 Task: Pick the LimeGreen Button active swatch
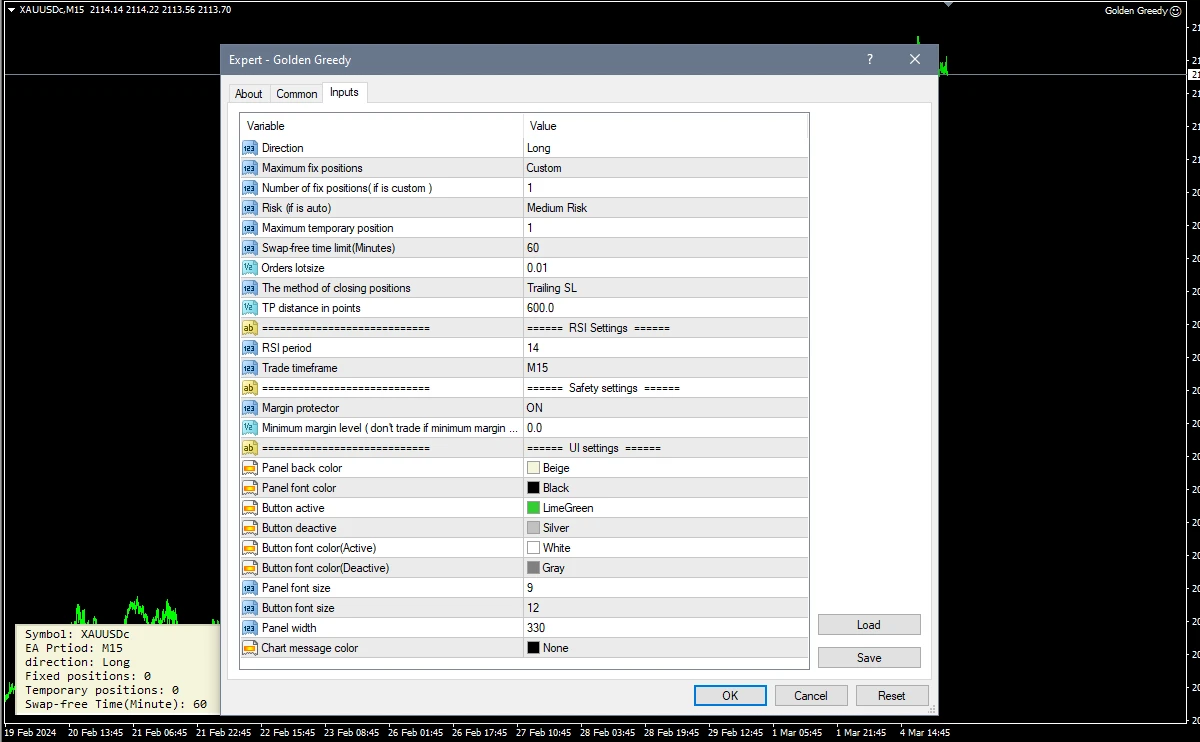click(534, 508)
